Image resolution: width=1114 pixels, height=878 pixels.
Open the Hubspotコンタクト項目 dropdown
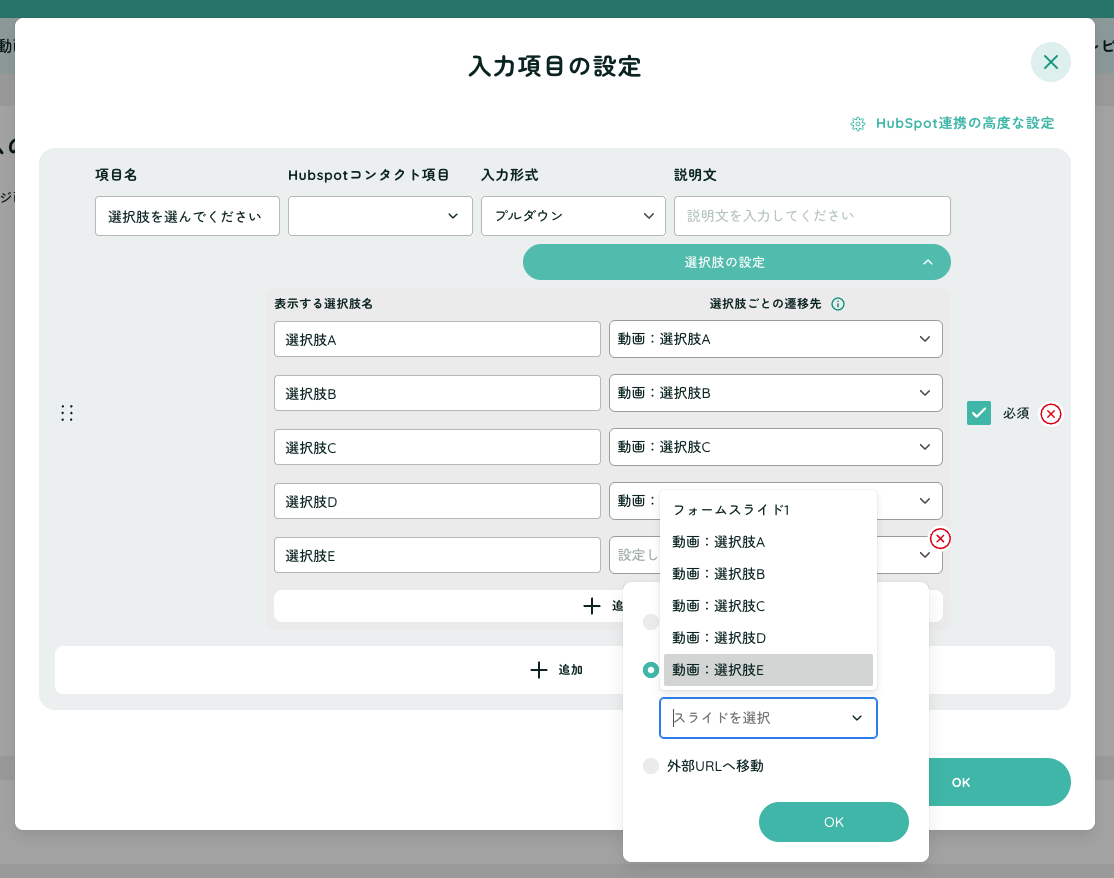coord(380,216)
